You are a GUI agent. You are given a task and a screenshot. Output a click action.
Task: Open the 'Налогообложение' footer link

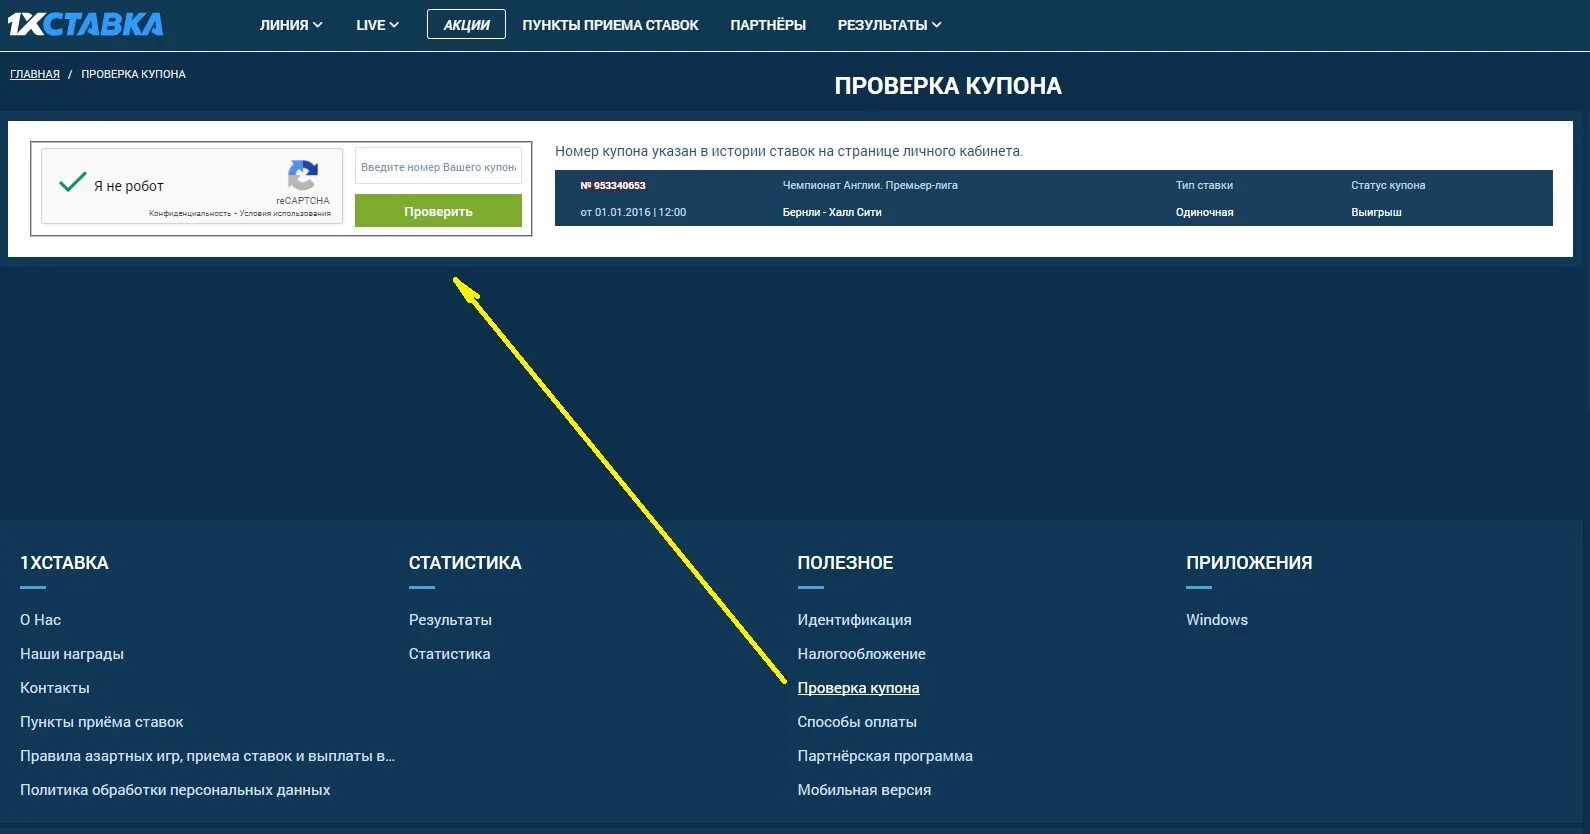click(x=861, y=654)
